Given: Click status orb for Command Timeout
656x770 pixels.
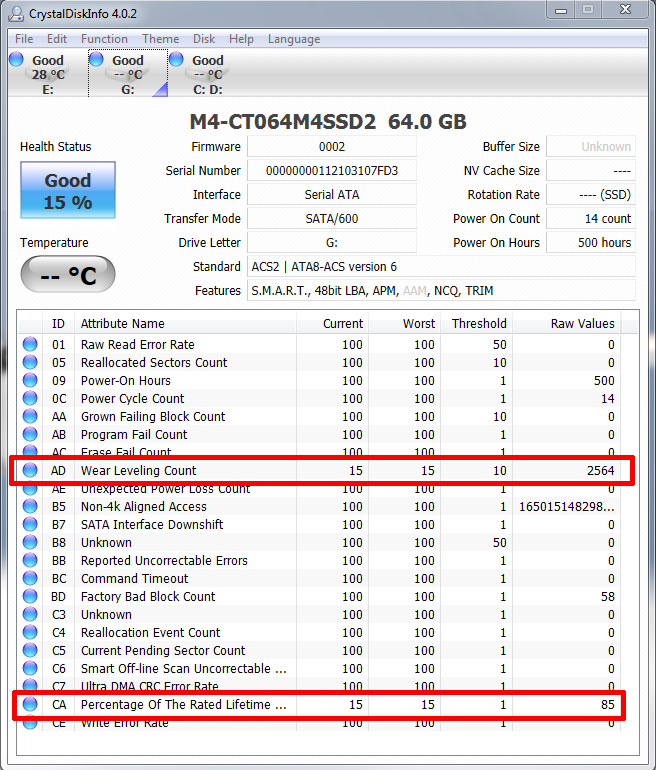Looking at the screenshot, I should (x=30, y=578).
